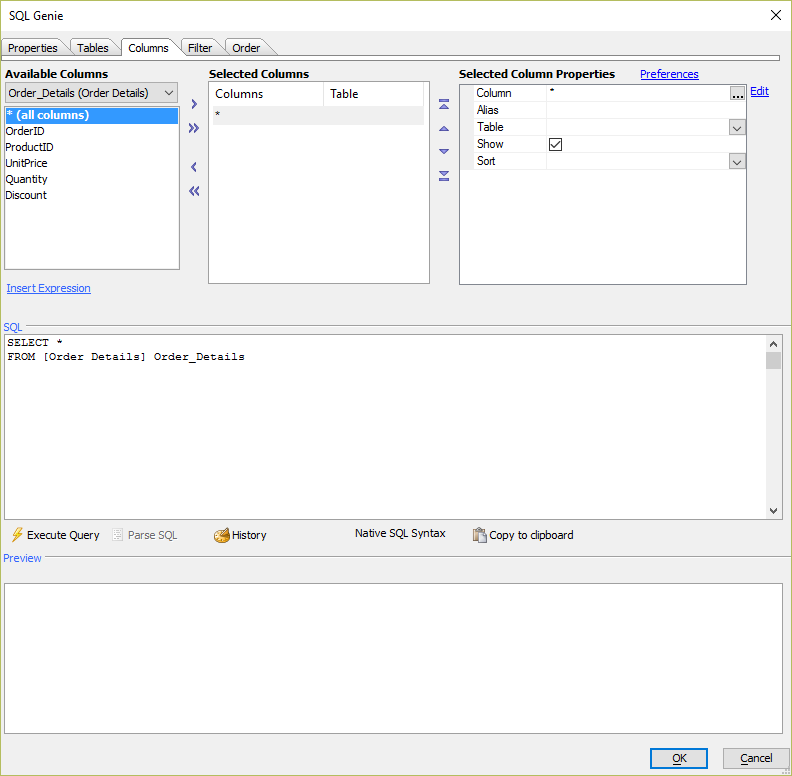This screenshot has width=792, height=776.
Task: Click inside the SQL text editor
Action: click(x=385, y=427)
